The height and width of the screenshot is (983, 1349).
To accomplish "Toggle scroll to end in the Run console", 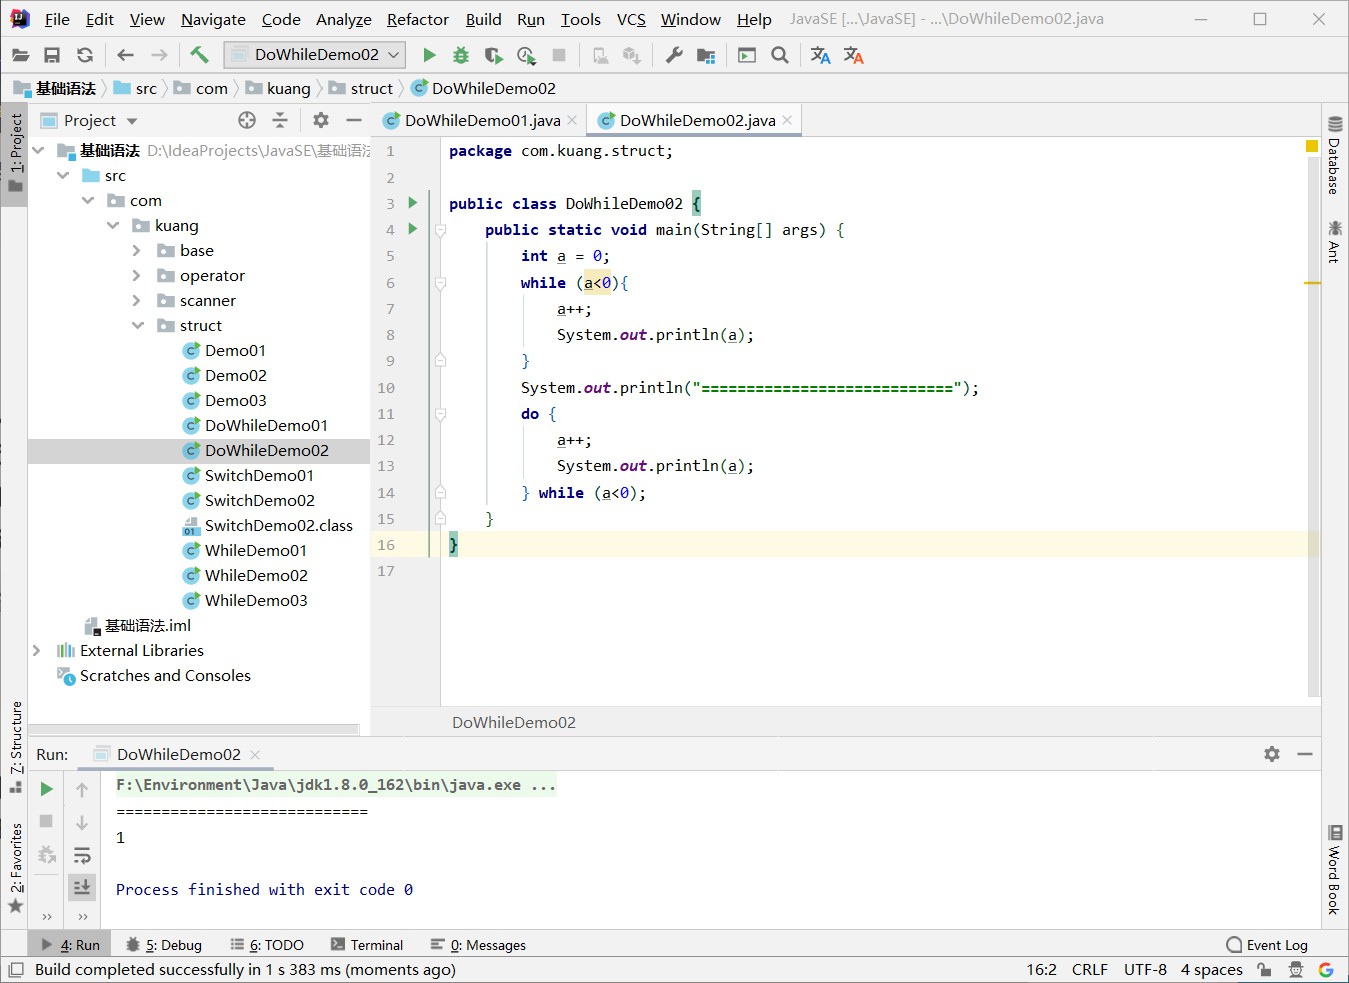I will click(x=82, y=887).
